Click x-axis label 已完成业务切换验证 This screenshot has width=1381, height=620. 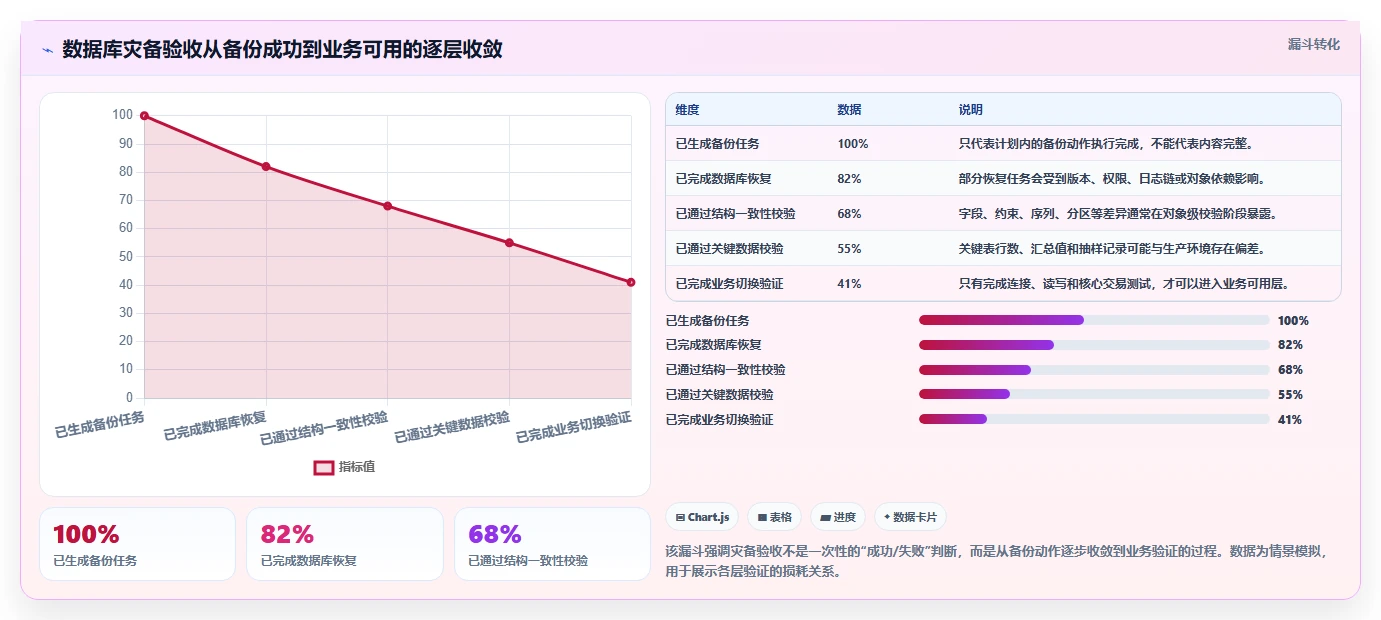tap(574, 427)
